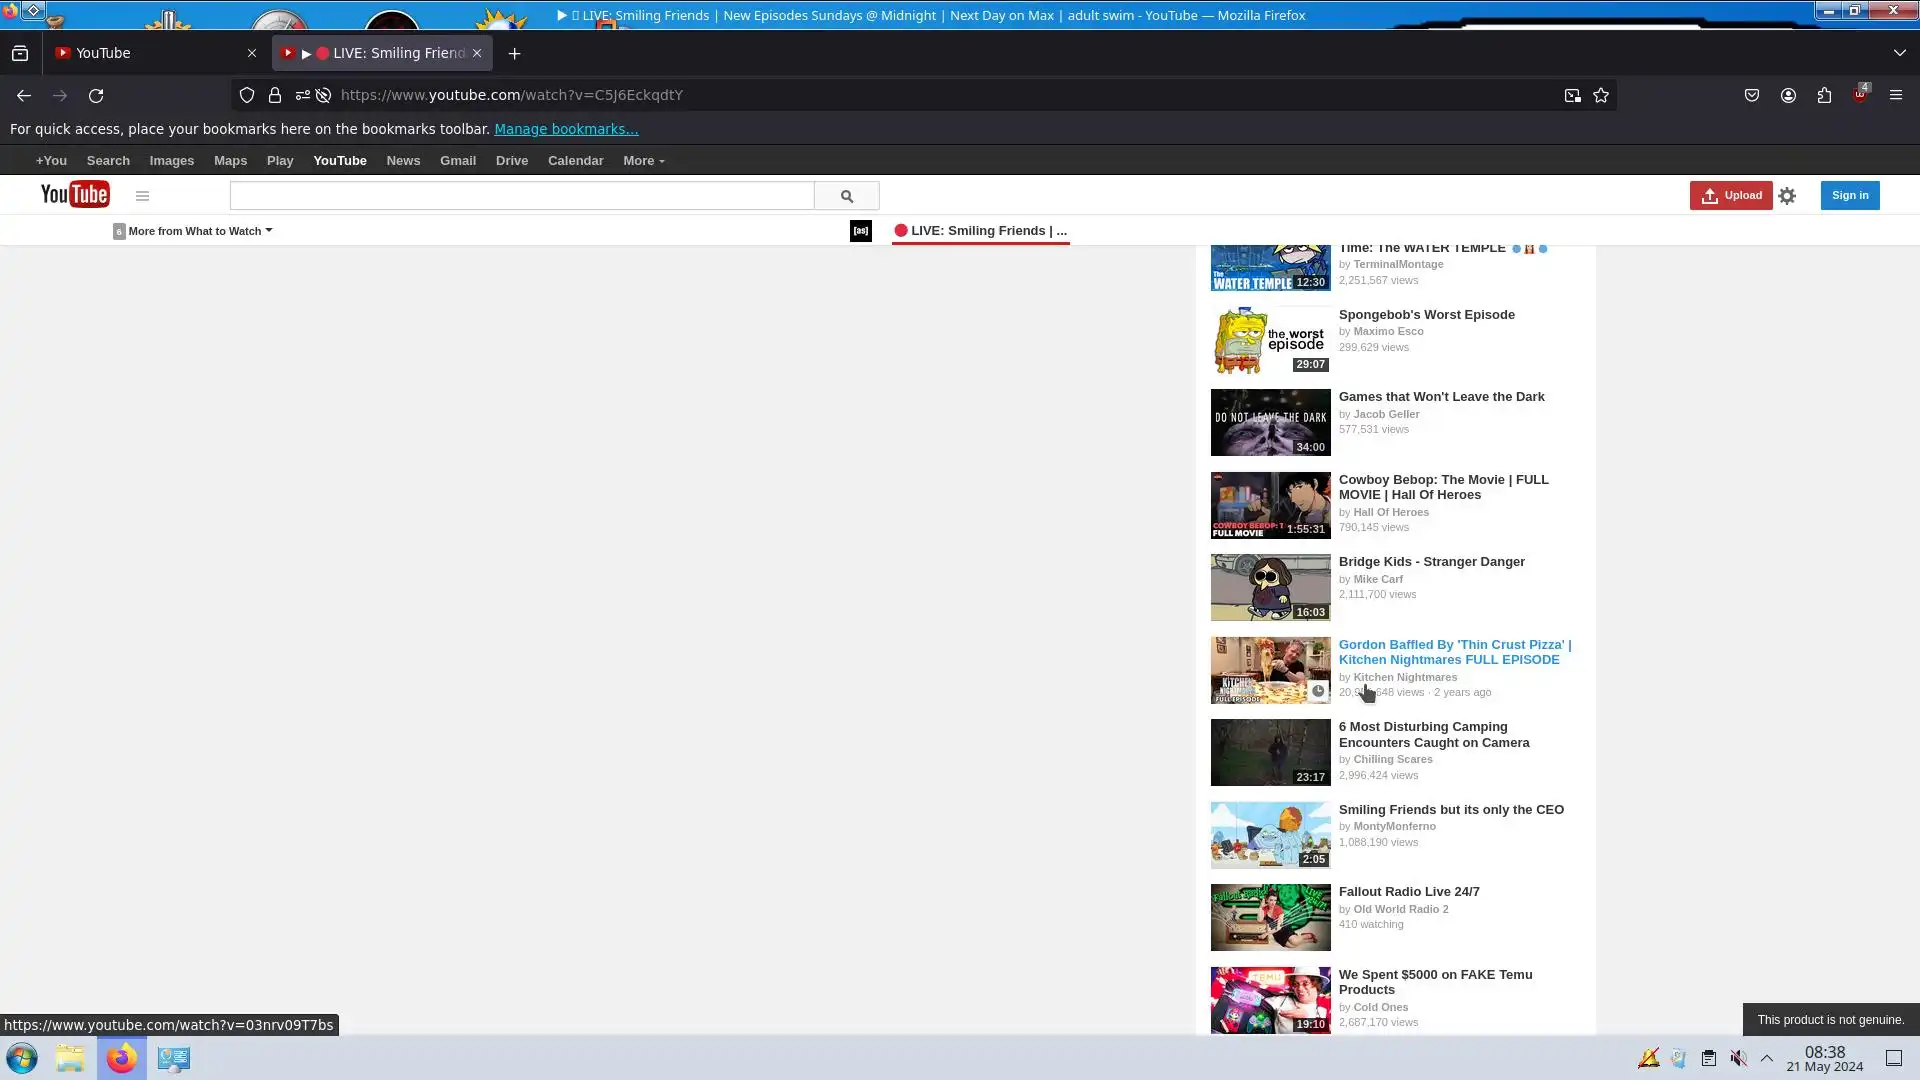Click the adult swim channel icon
This screenshot has width=1920, height=1080.
tap(860, 231)
